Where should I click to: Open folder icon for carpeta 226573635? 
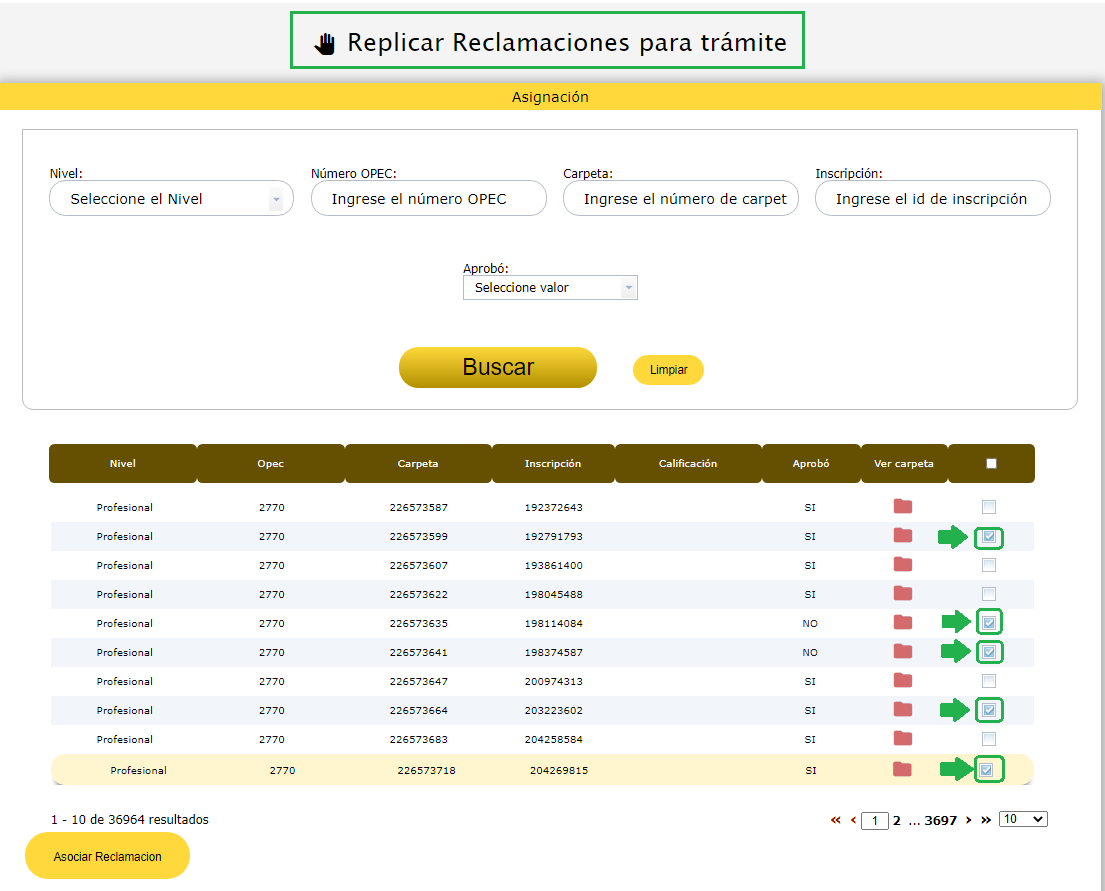tap(903, 622)
